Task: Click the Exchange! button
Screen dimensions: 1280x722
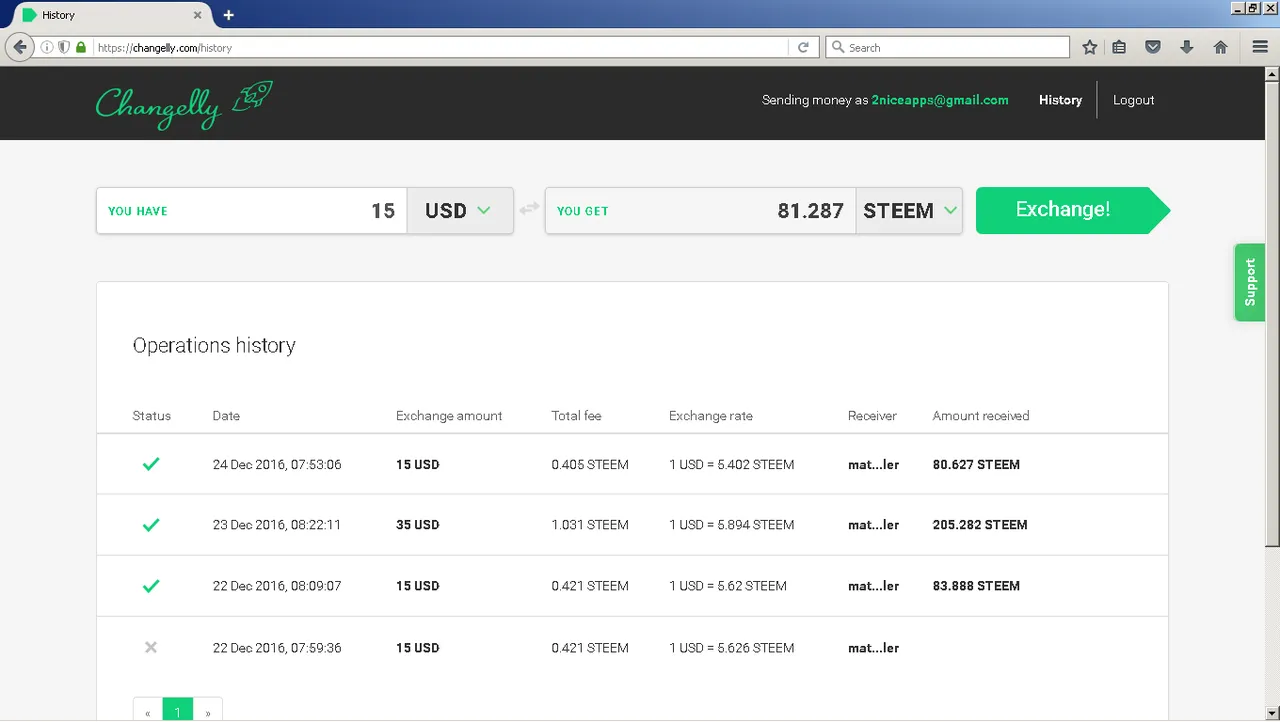Action: click(x=1072, y=210)
